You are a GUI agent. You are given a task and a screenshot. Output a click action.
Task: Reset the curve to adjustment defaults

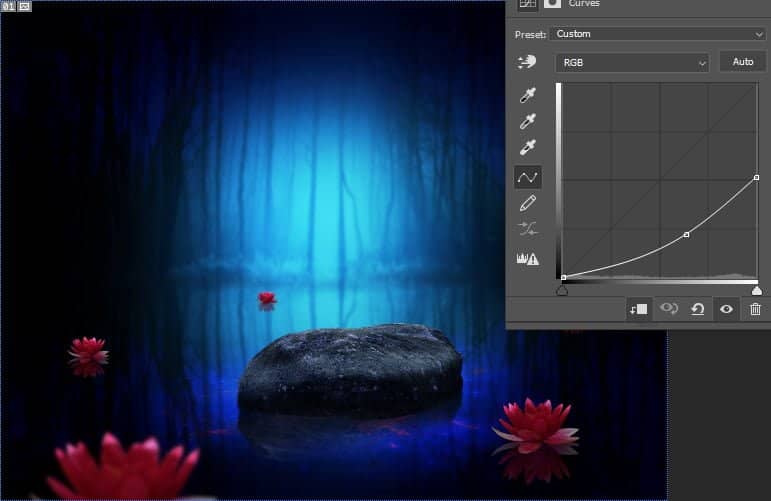698,309
